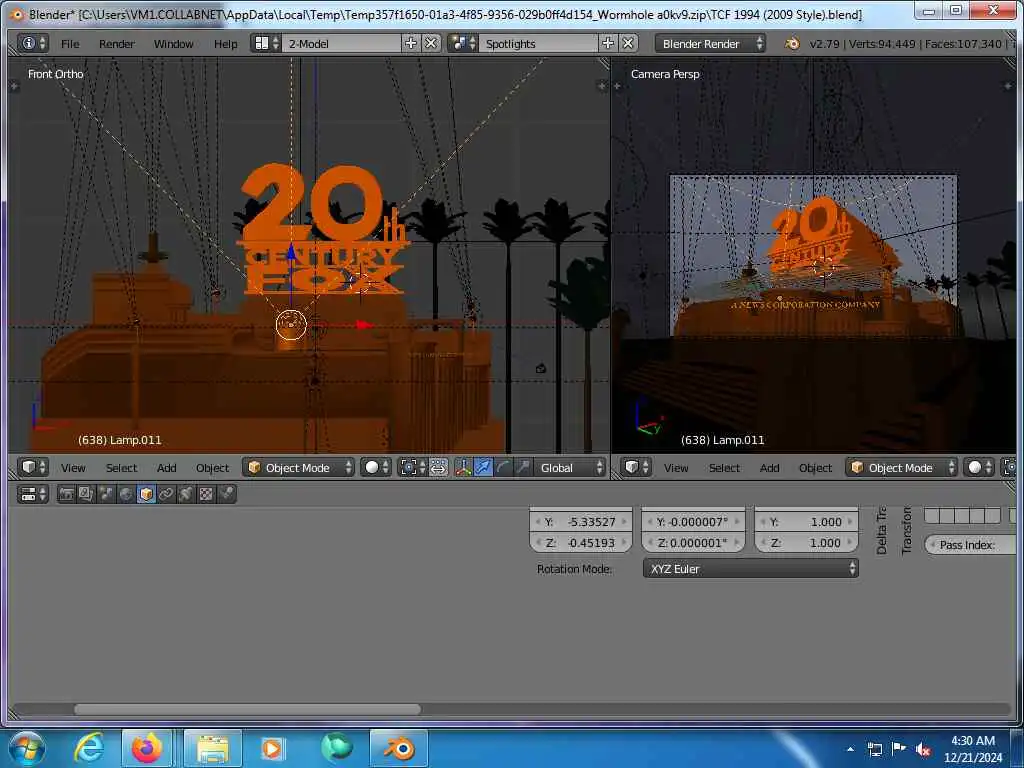Open the screen layout browser icon
The image size is (1024, 768).
coord(266,43)
